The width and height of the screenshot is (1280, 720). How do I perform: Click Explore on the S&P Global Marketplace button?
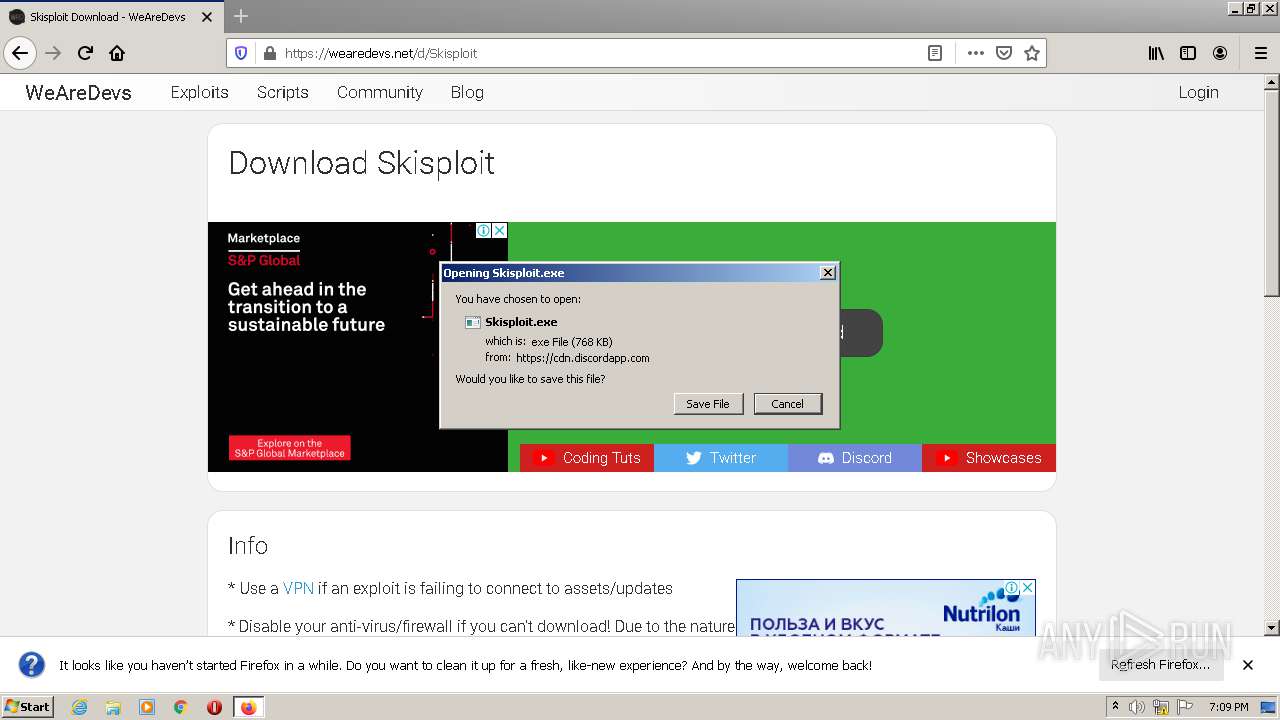289,448
